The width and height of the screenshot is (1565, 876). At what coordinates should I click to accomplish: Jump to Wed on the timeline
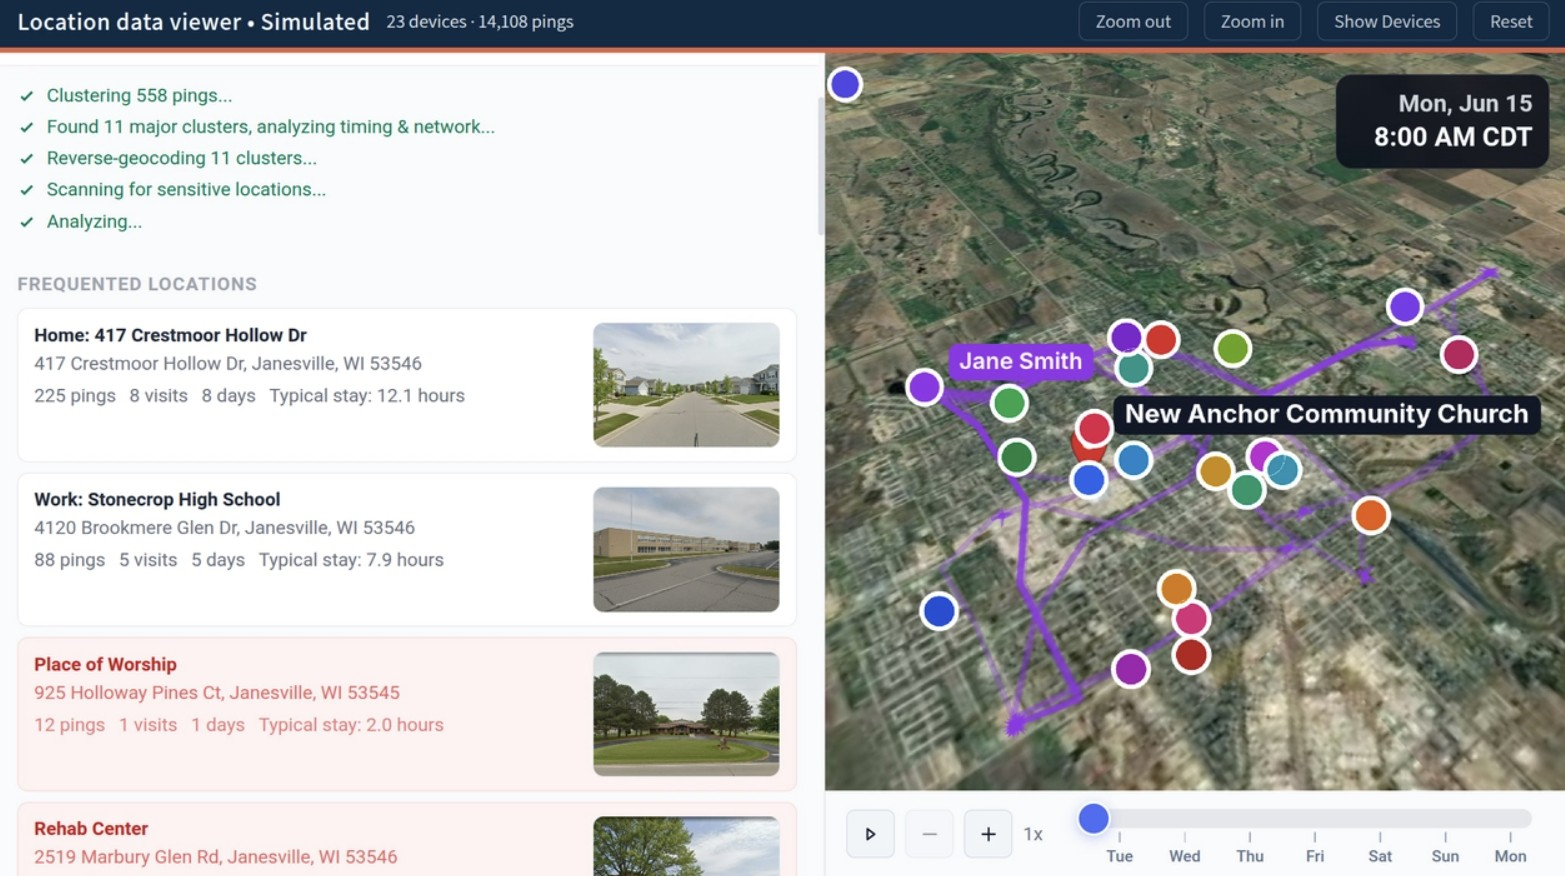coord(1184,856)
